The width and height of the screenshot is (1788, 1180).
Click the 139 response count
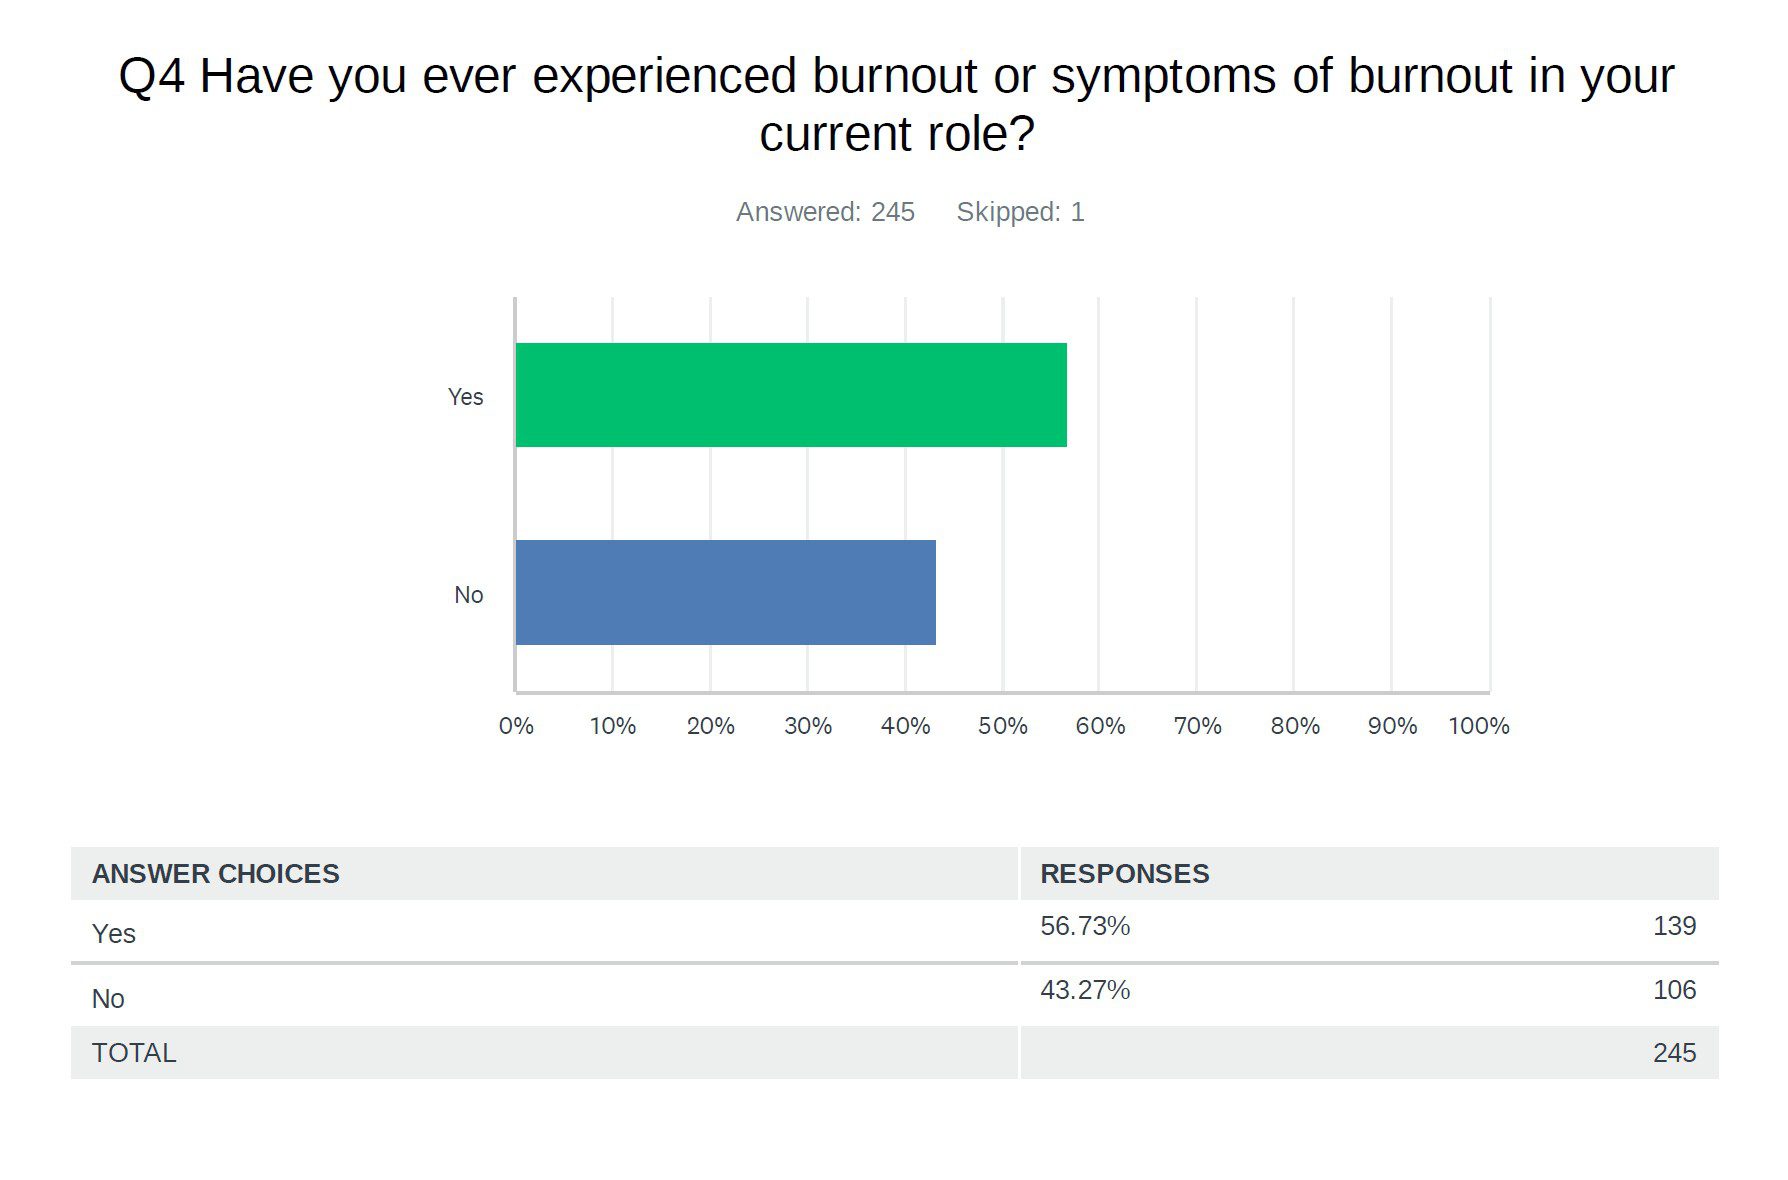(1674, 926)
